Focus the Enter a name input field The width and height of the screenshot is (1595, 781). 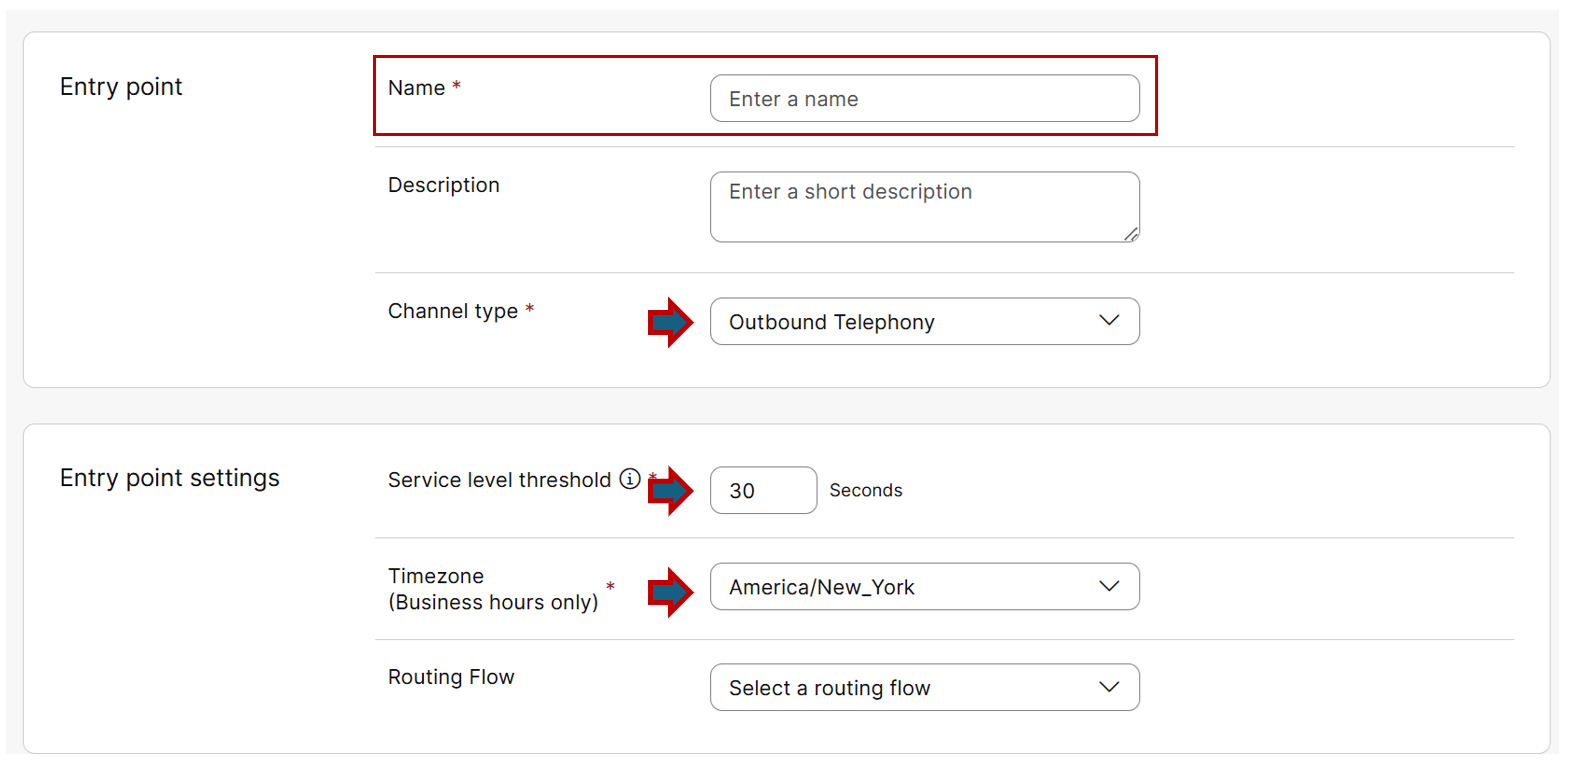click(924, 99)
